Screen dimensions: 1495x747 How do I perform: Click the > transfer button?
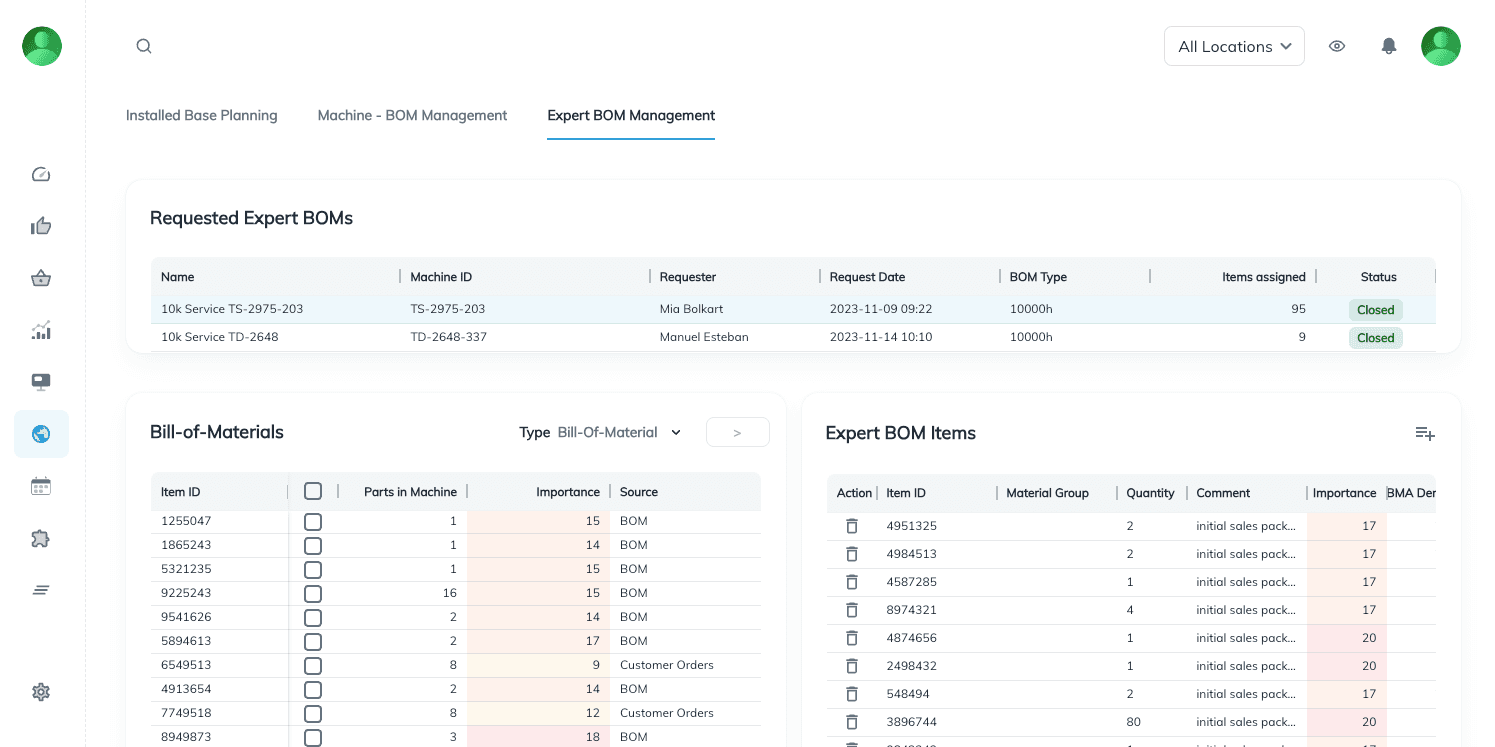[737, 432]
